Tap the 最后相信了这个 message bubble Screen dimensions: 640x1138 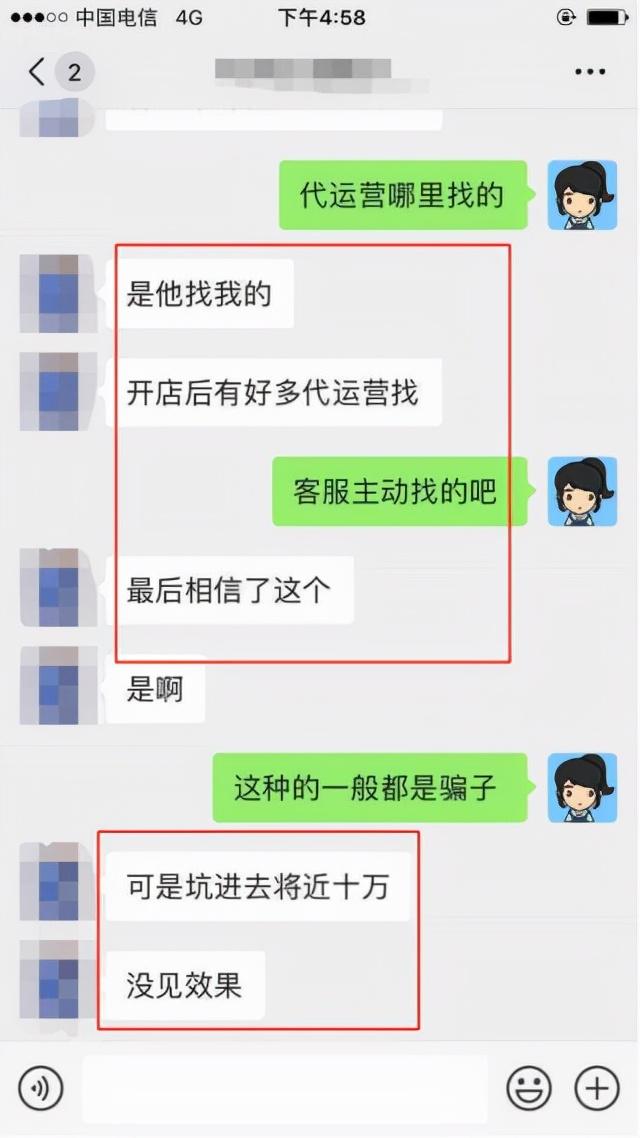click(230, 590)
